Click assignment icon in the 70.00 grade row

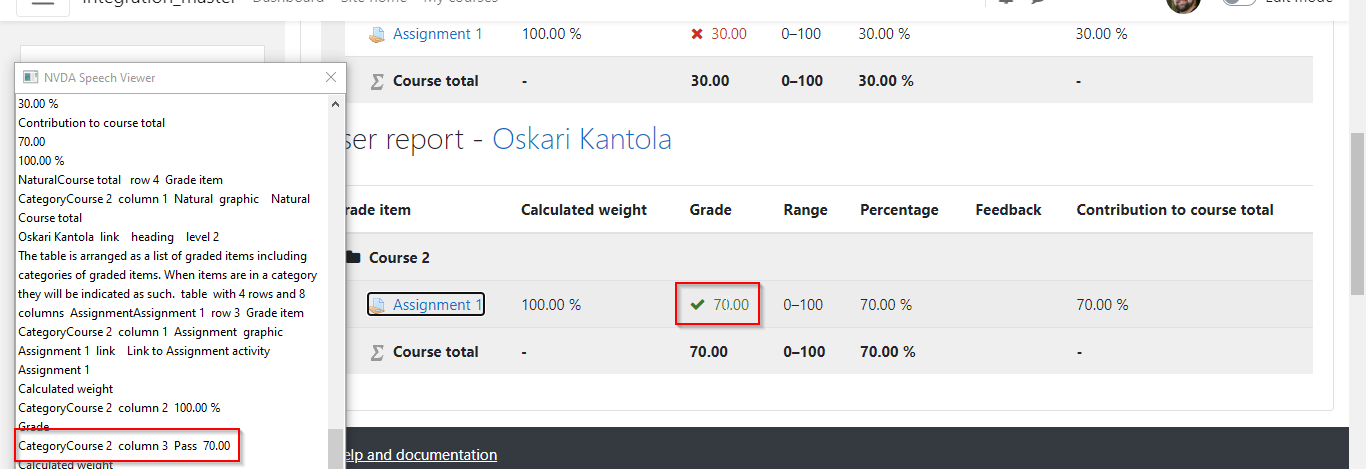coord(378,305)
